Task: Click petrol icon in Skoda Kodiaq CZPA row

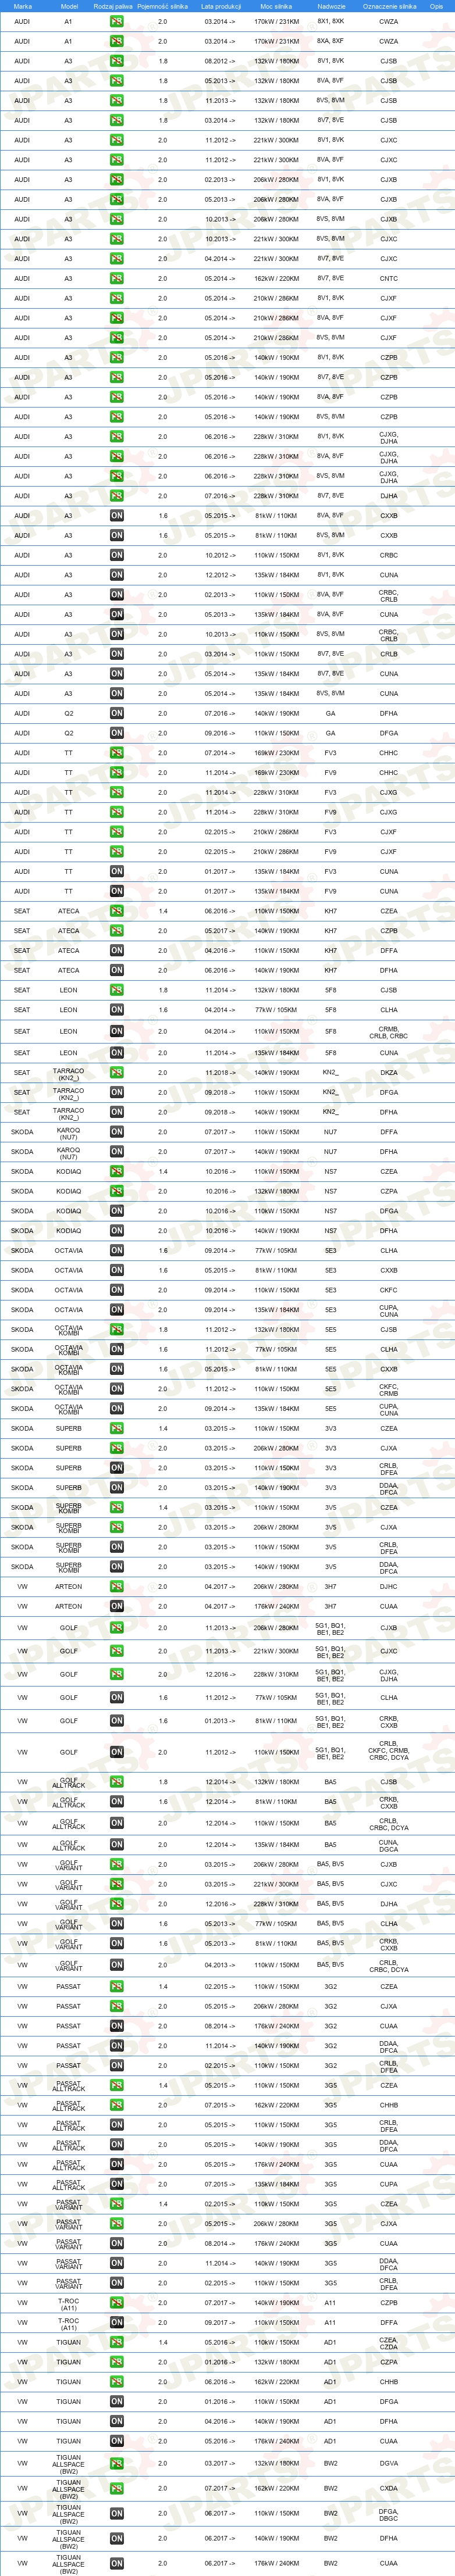Action: [117, 1191]
